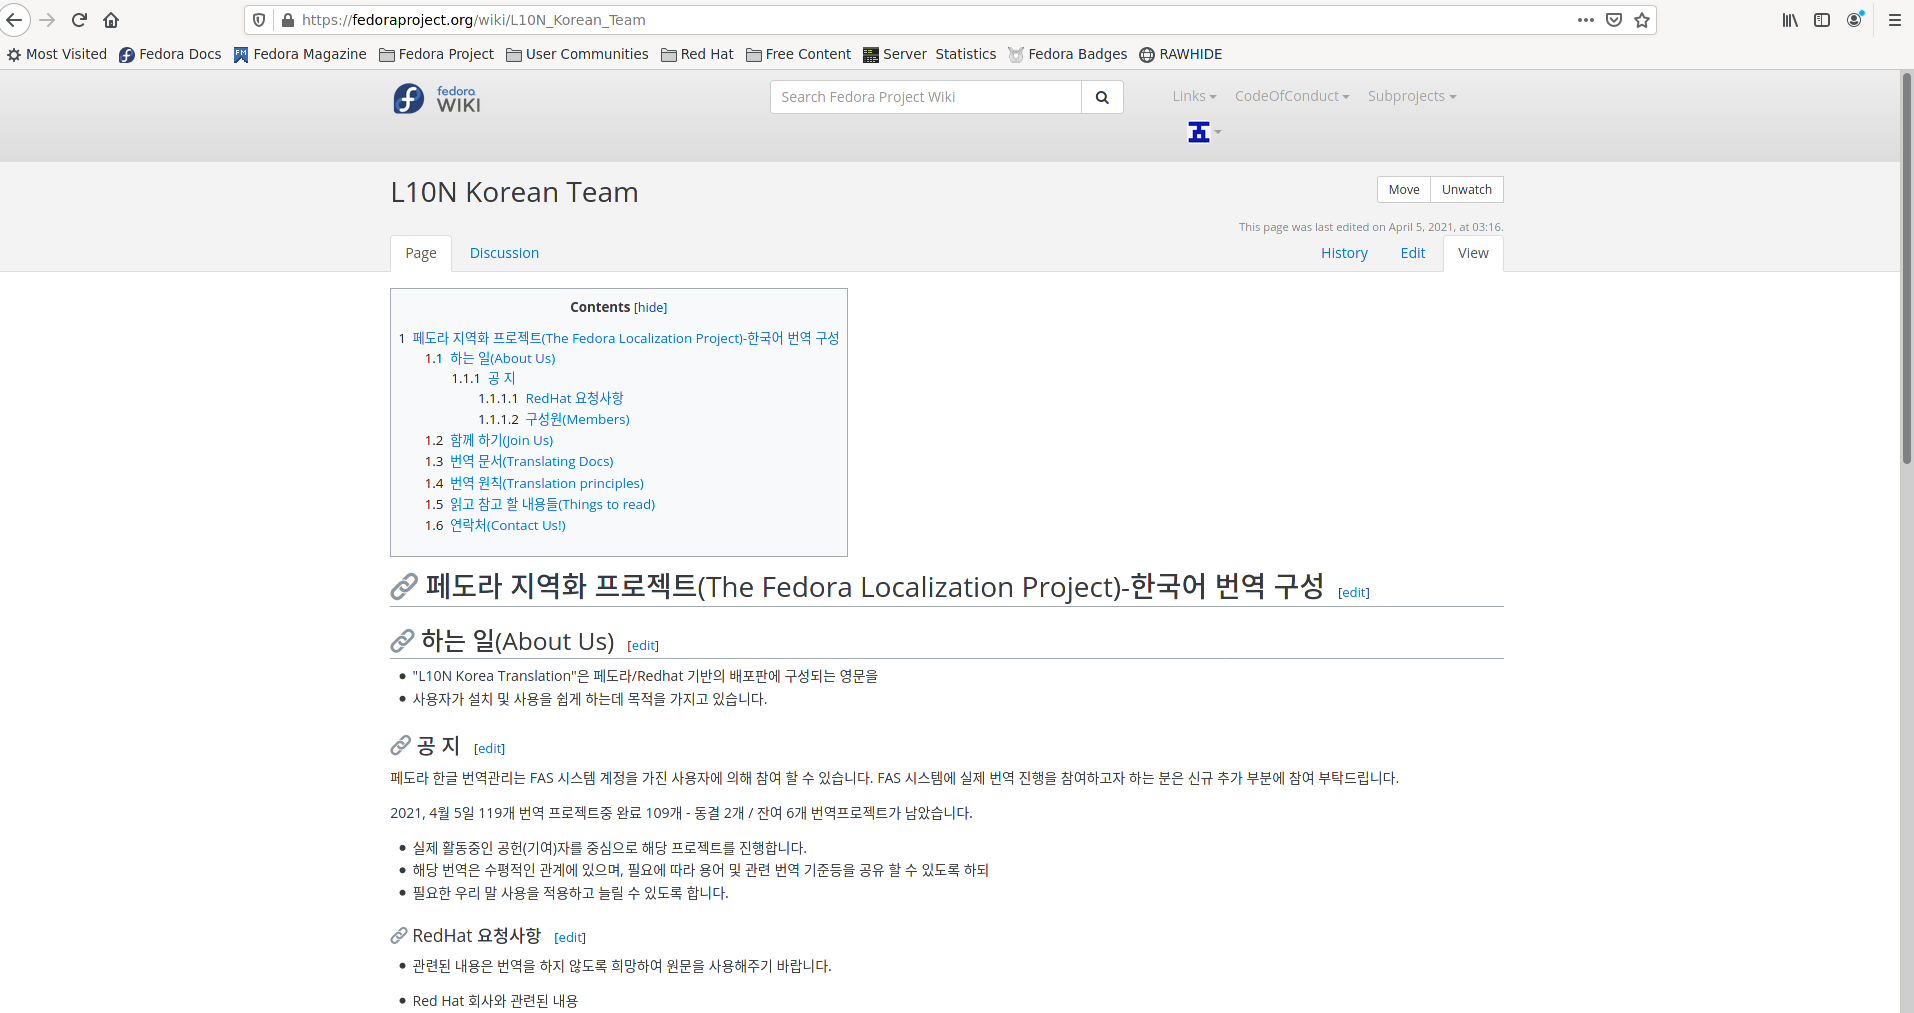
Task: Bookmark this page with star icon
Action: pyautogui.click(x=1642, y=20)
